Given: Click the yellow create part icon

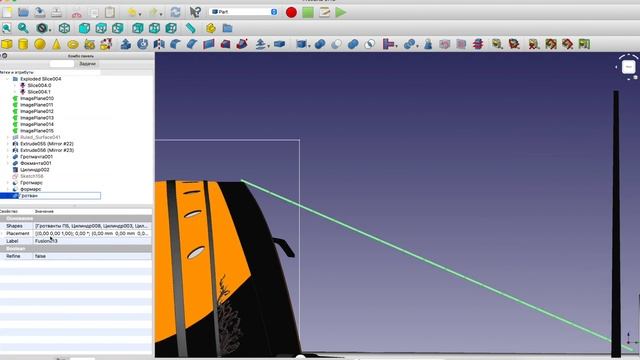Looking at the screenshot, I should pos(211,28).
